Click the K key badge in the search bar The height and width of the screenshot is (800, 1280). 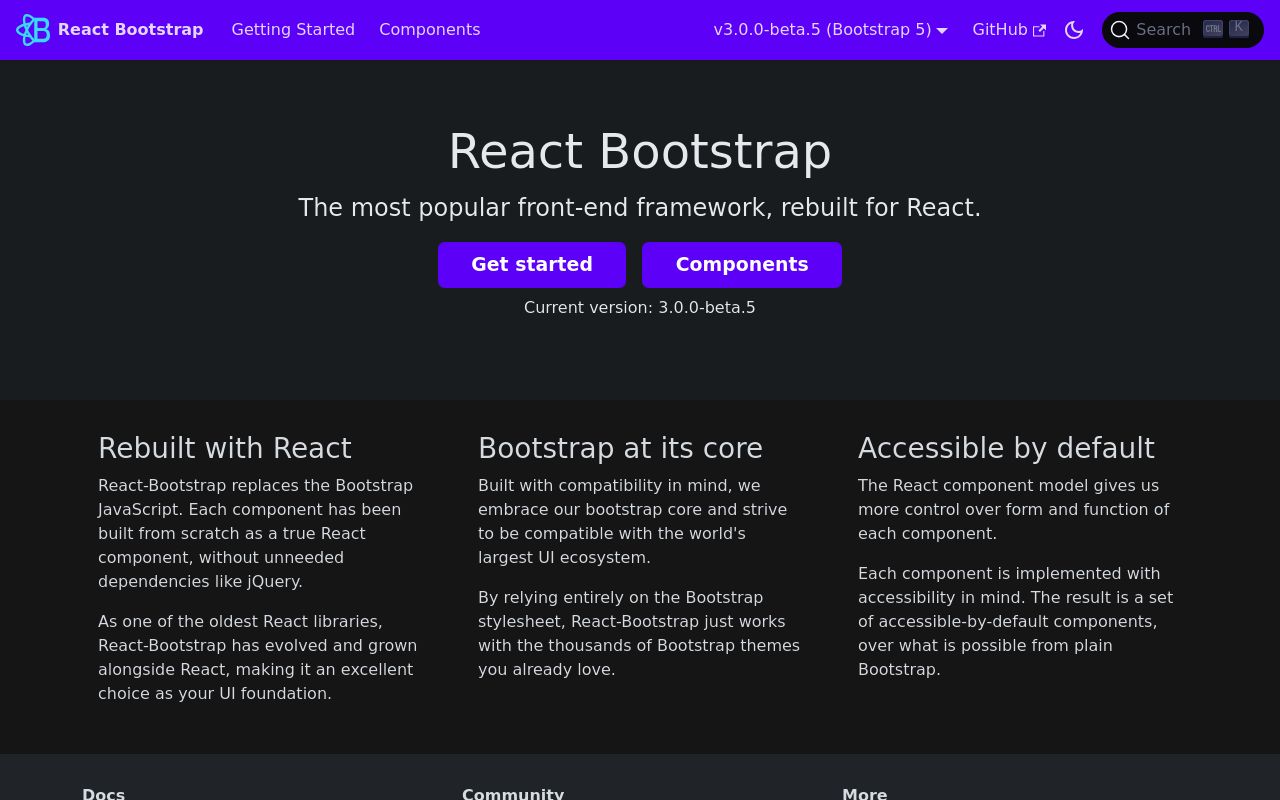[x=1239, y=27]
